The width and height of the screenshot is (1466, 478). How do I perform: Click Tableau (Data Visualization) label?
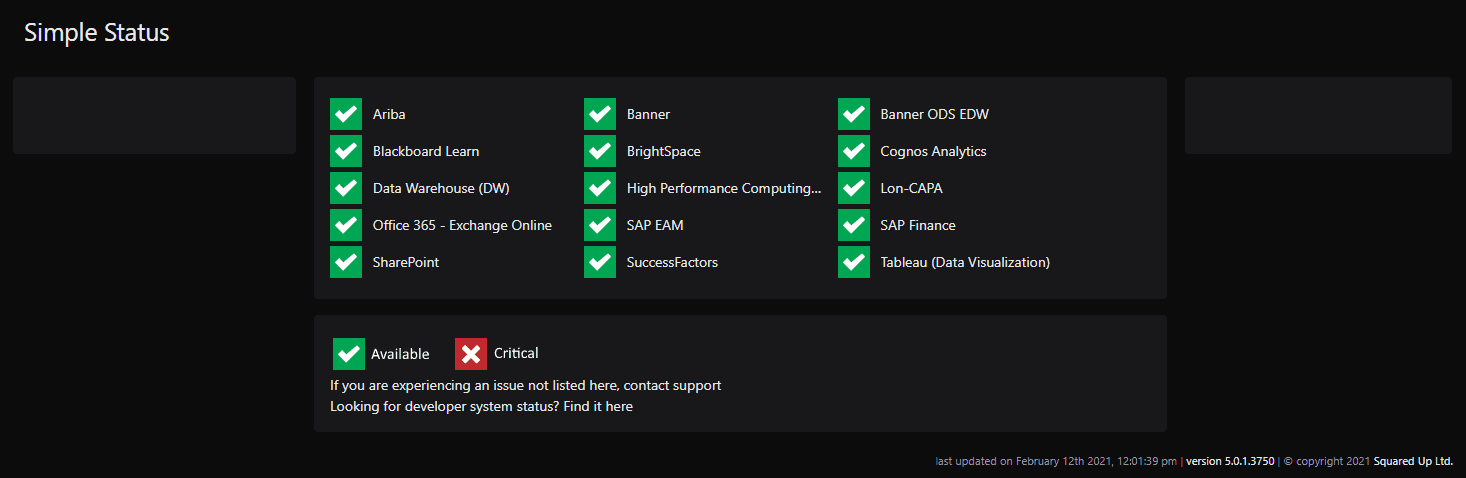tap(965, 262)
